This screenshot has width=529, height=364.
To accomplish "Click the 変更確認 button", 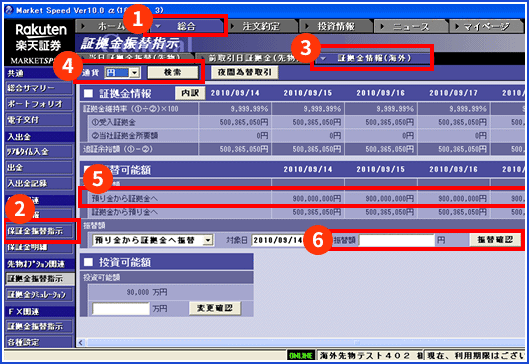I will coord(215,308).
